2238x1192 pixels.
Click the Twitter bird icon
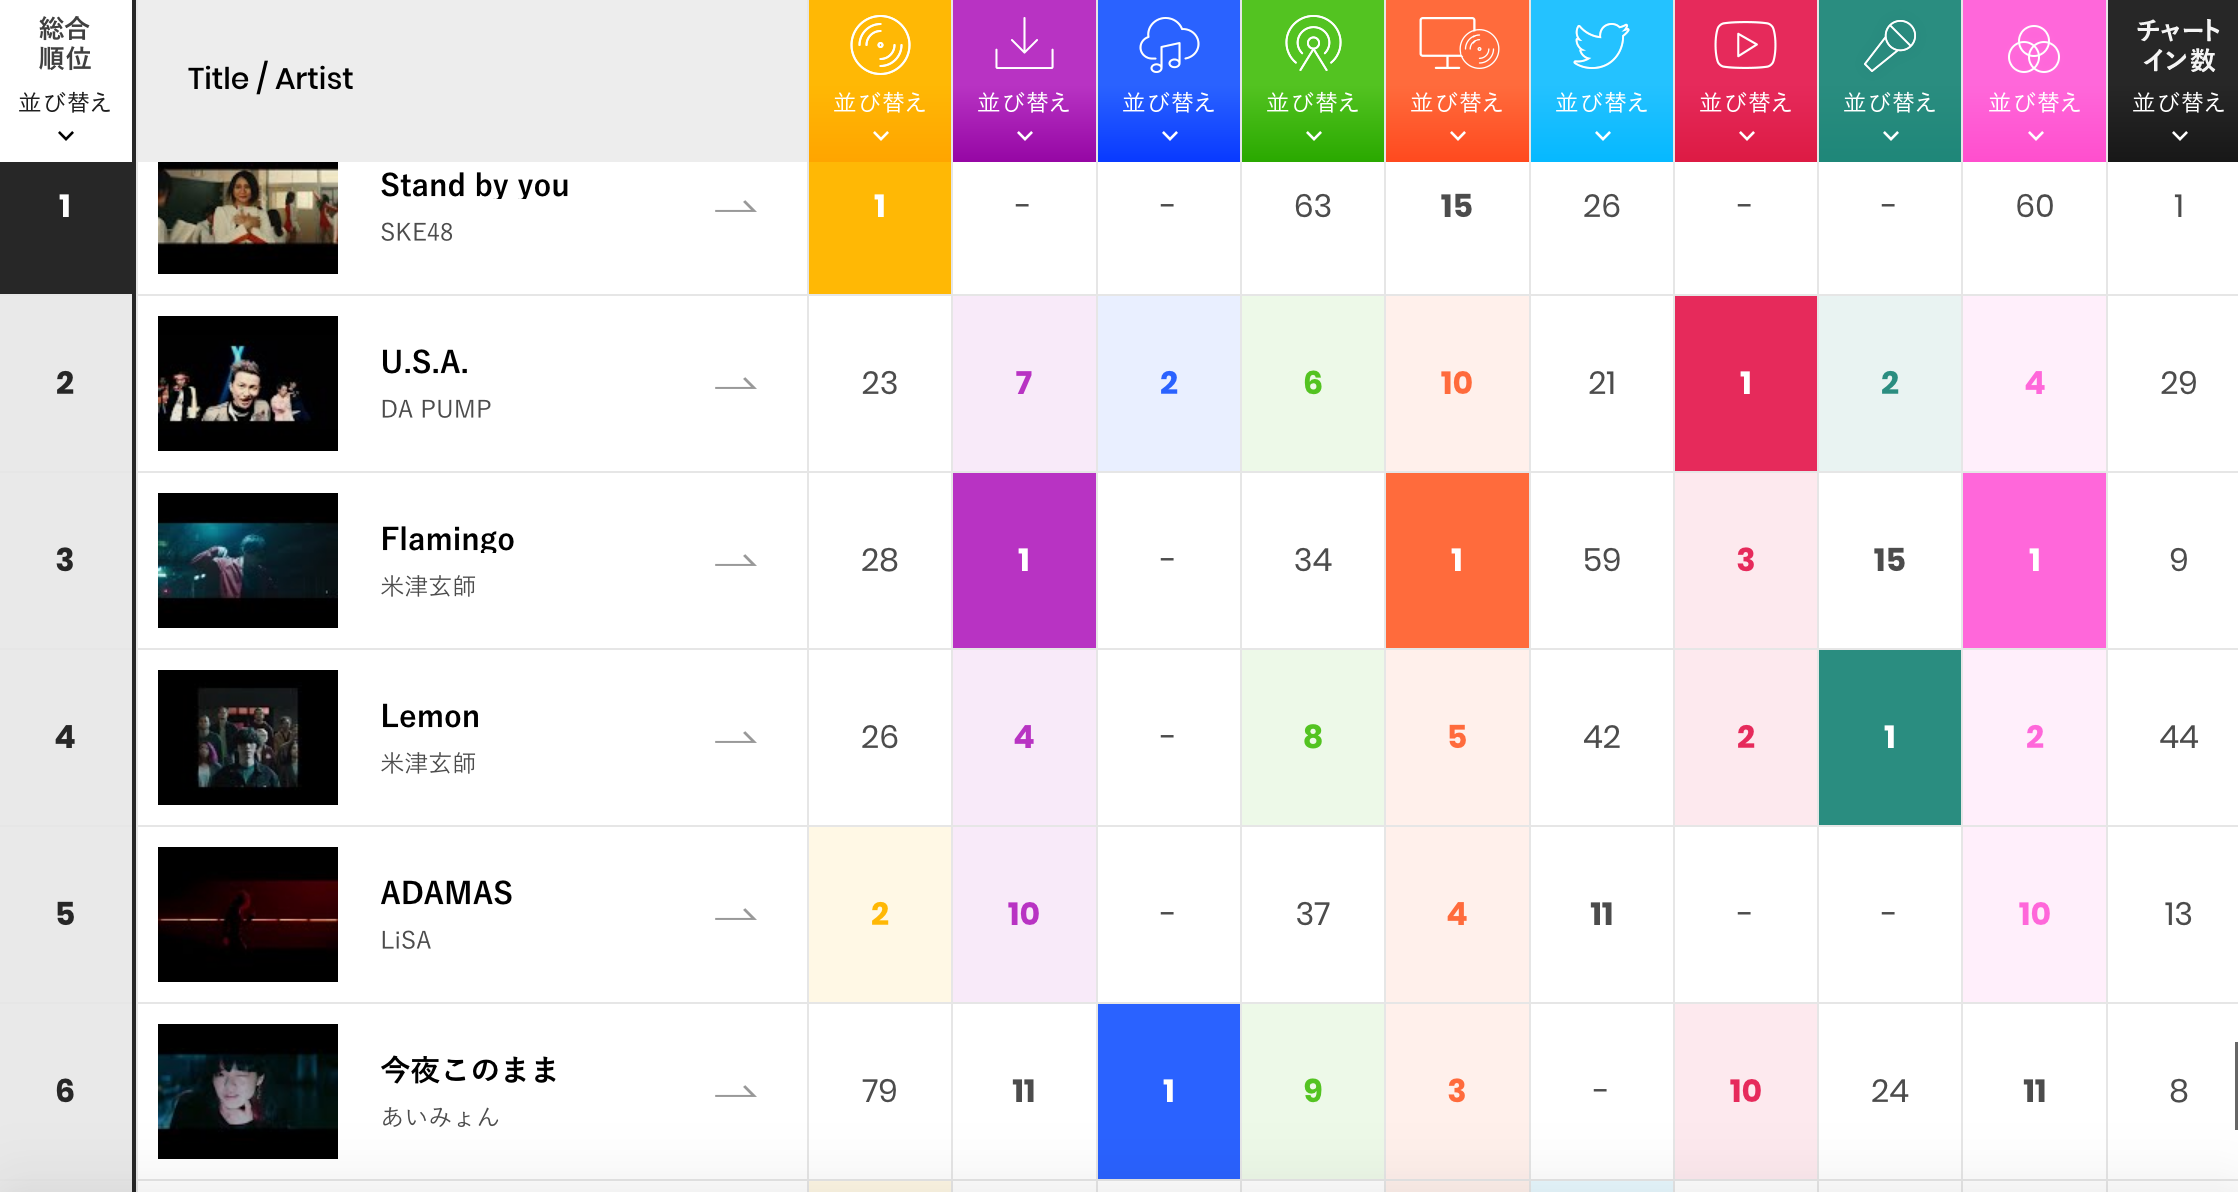pyautogui.click(x=1601, y=46)
